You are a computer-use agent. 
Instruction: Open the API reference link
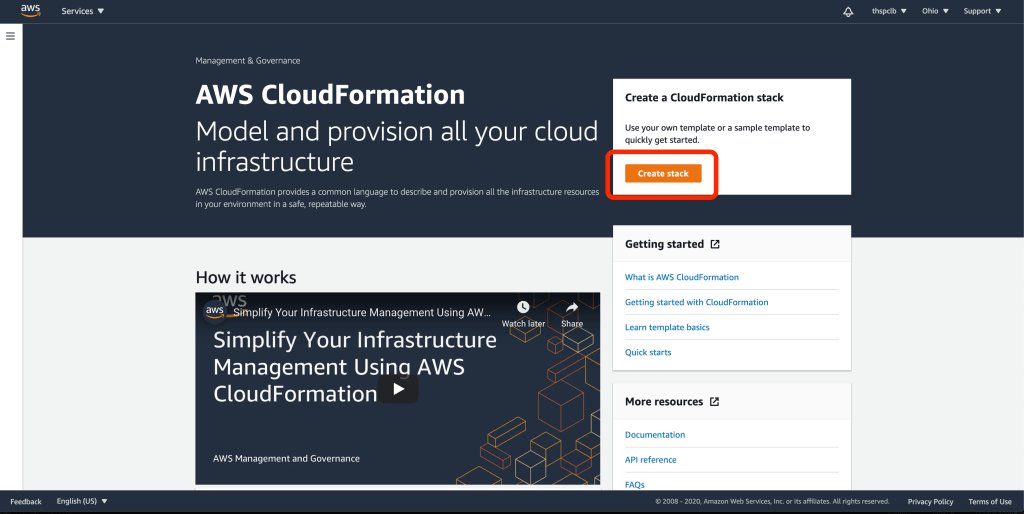(x=650, y=460)
